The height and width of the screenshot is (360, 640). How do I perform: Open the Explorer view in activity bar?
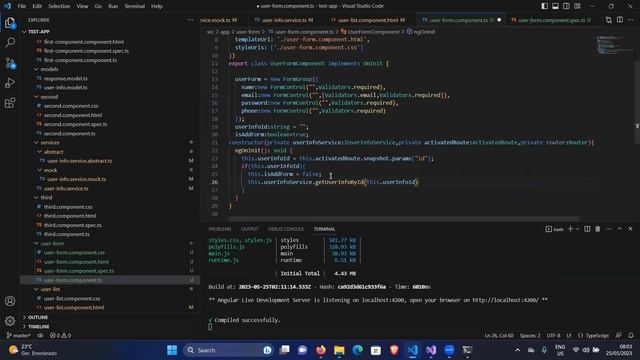point(10,23)
